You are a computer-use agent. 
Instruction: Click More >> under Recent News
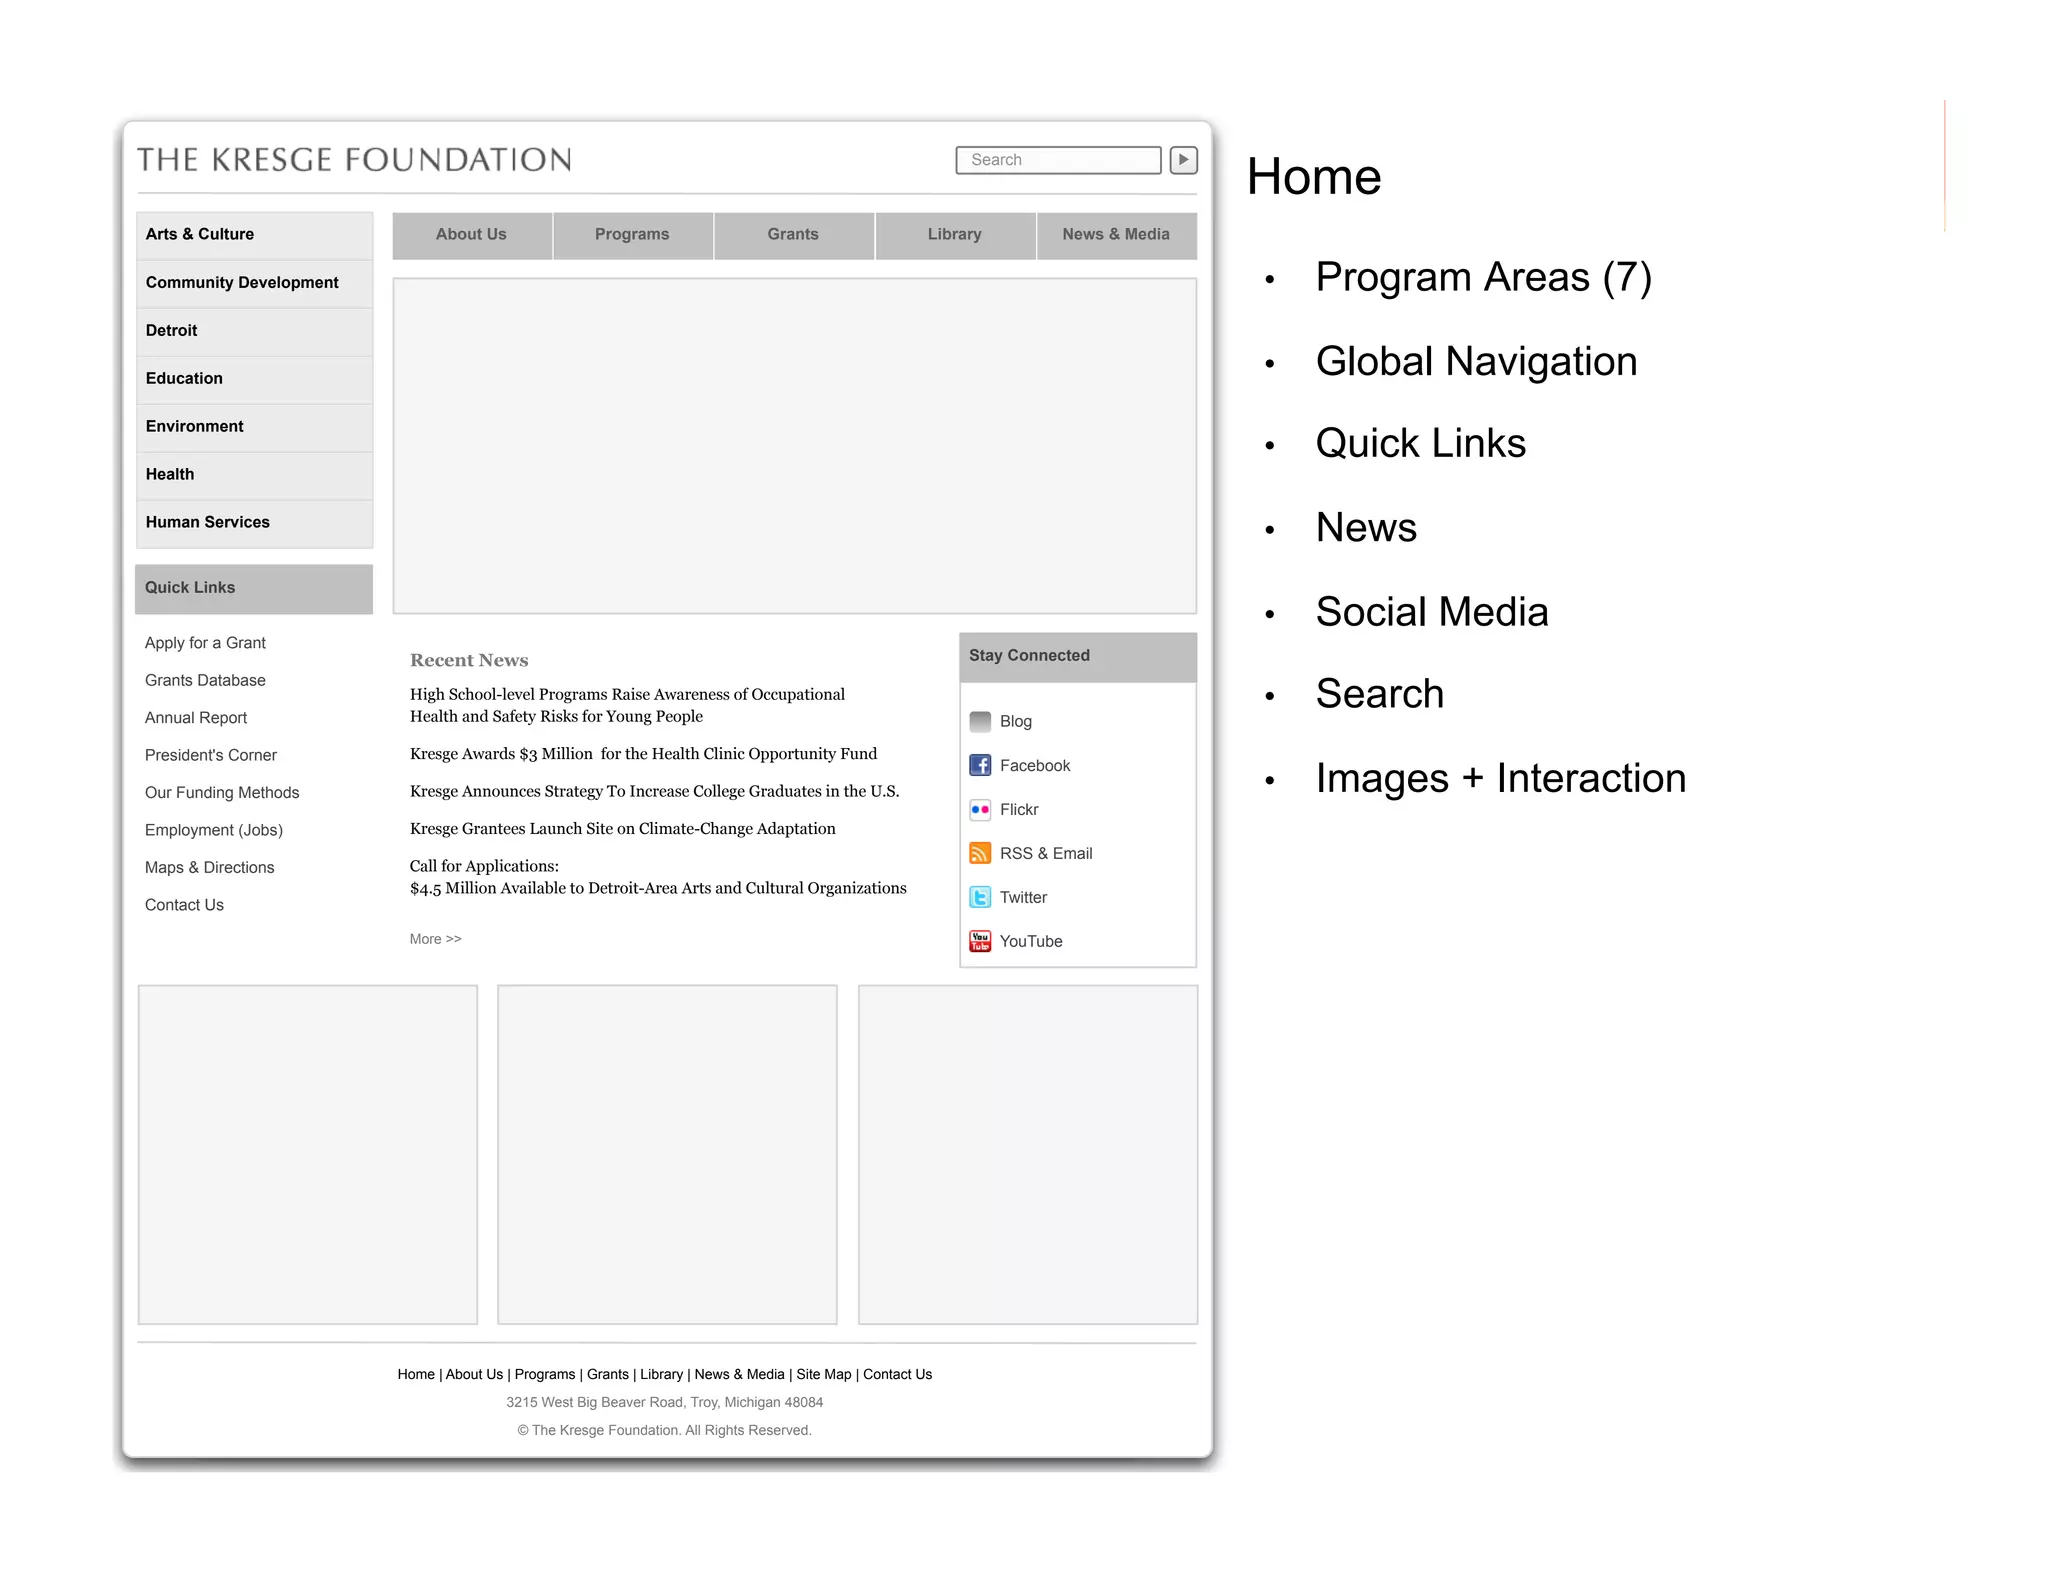click(435, 939)
